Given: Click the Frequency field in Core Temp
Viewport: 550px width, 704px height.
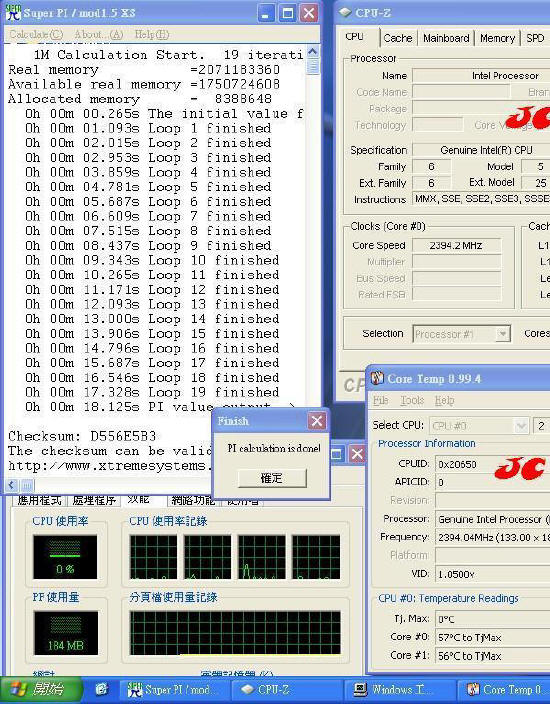Looking at the screenshot, I should [492, 537].
